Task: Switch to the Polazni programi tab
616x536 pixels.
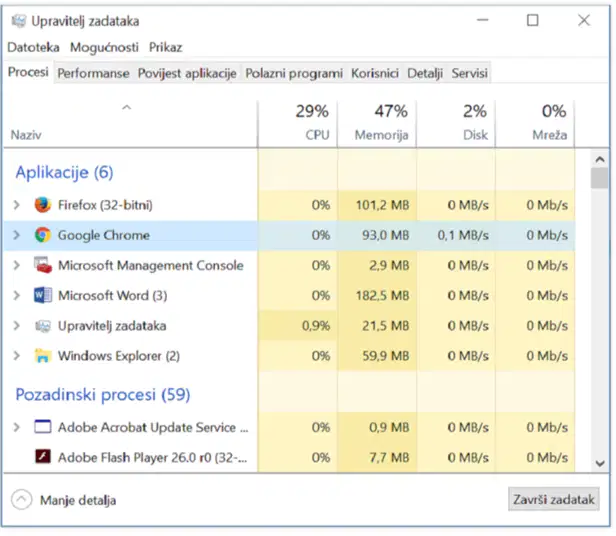Action: [294, 73]
